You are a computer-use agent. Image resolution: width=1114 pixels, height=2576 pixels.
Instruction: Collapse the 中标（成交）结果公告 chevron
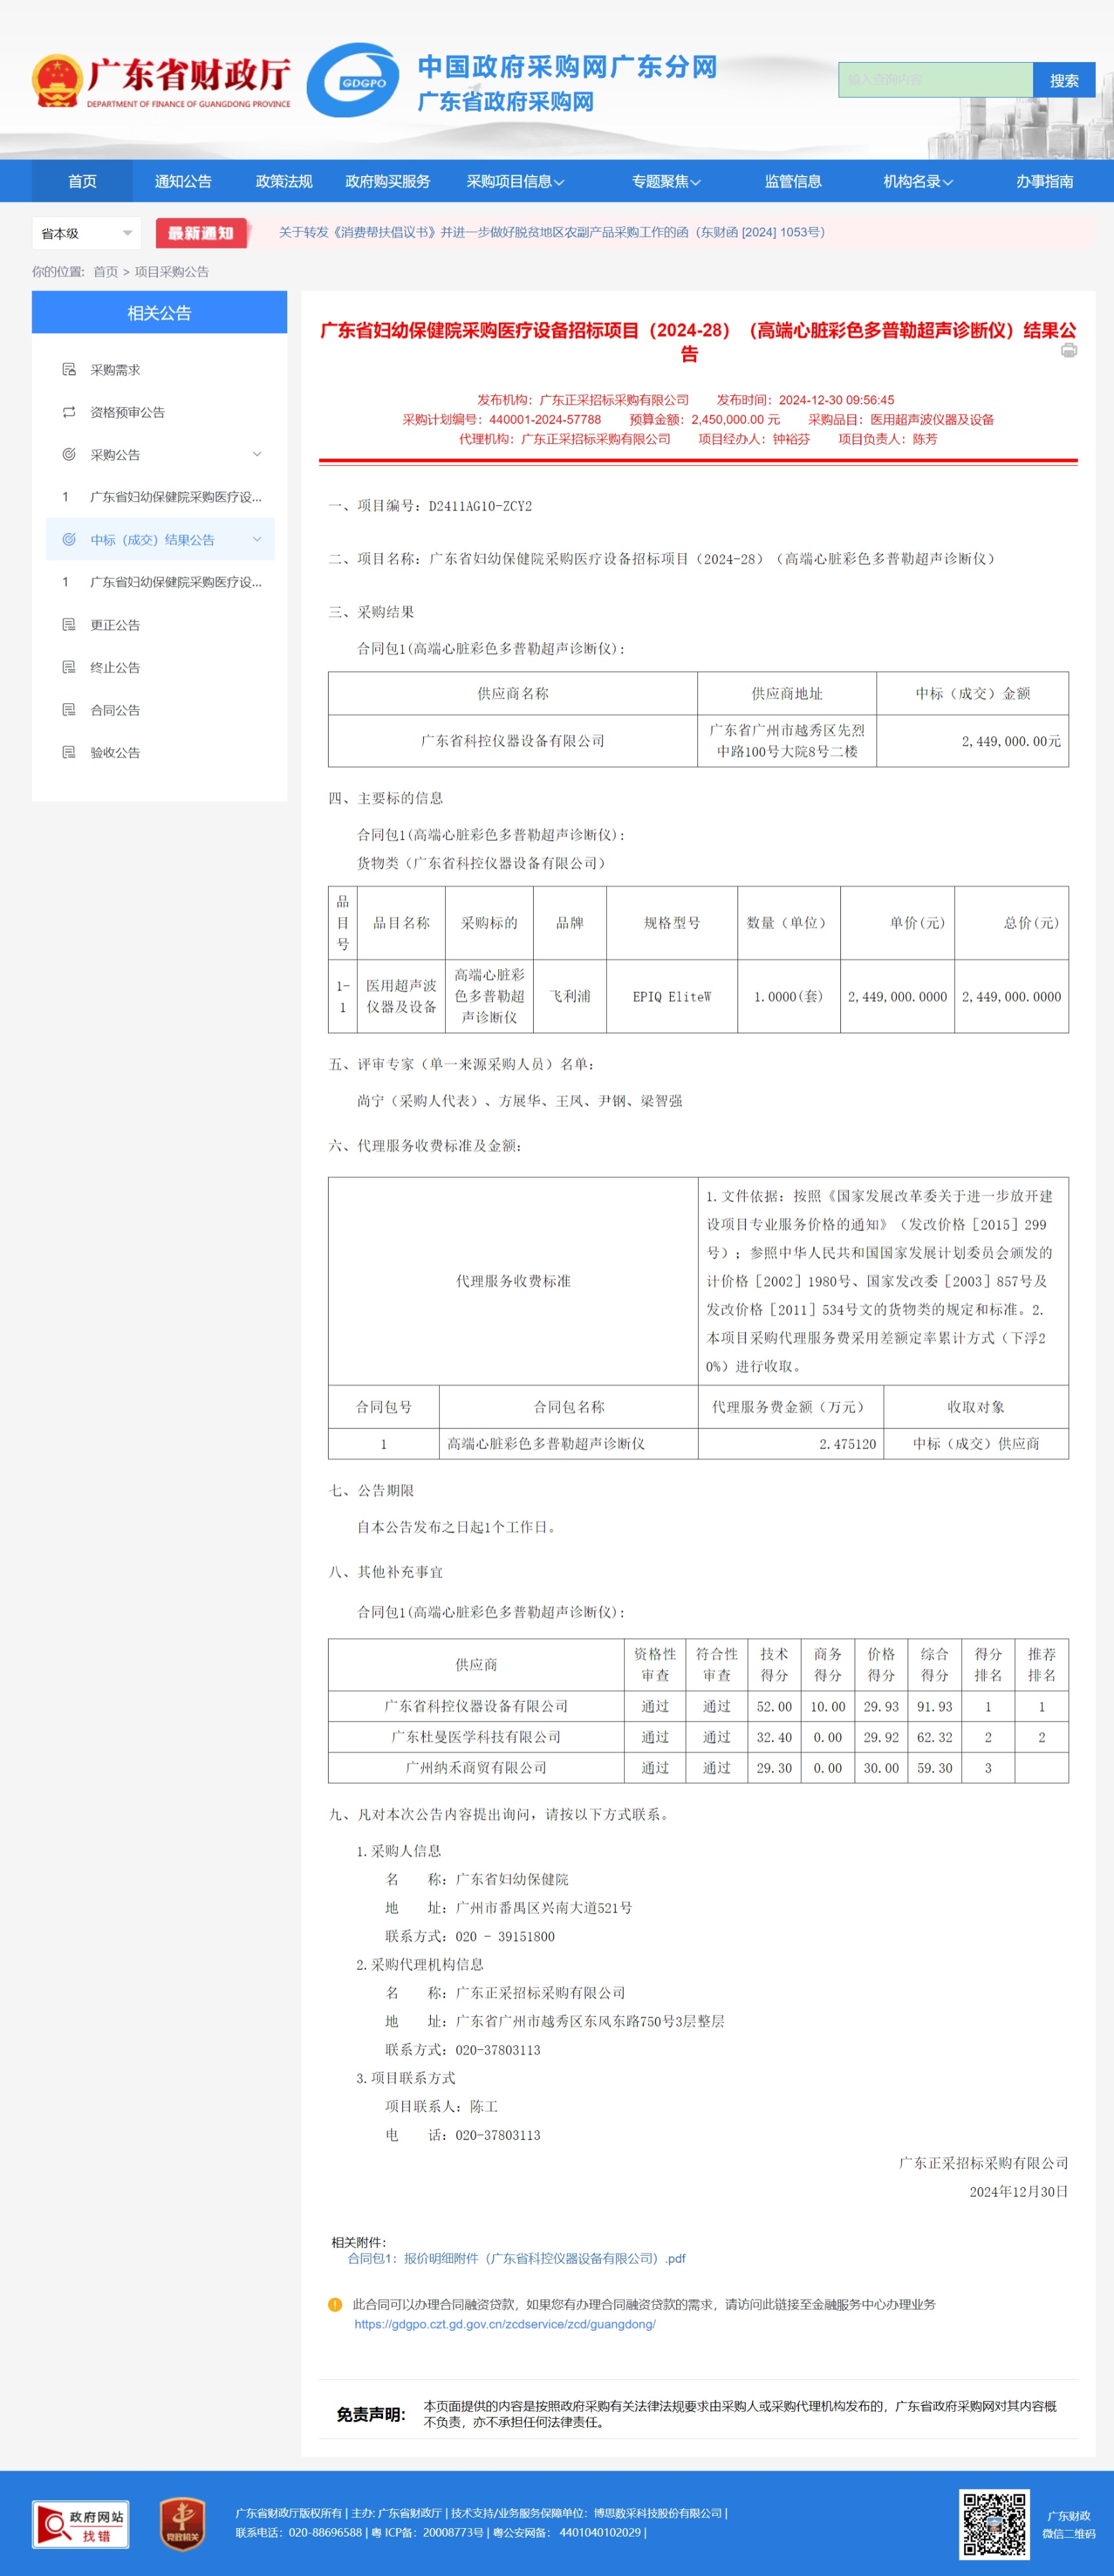[257, 539]
